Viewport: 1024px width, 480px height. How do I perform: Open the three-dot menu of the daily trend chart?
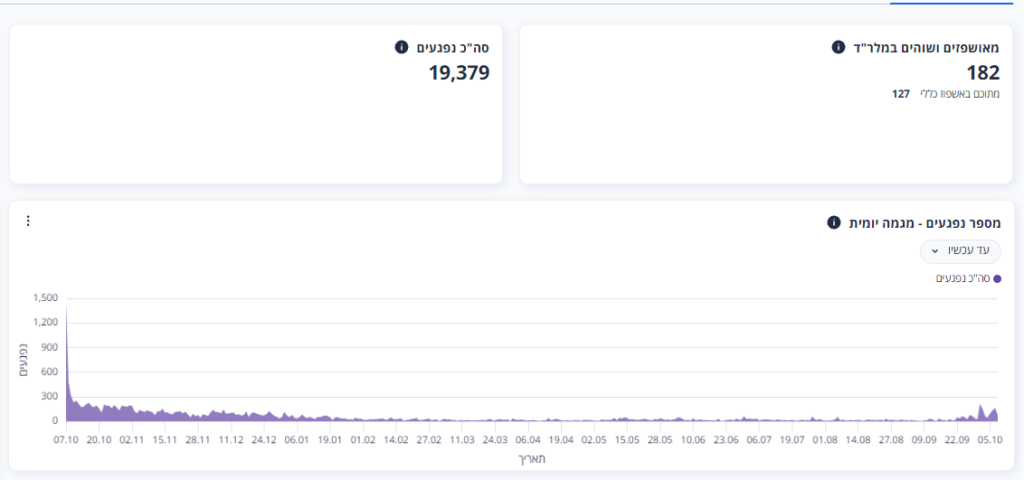click(27, 221)
